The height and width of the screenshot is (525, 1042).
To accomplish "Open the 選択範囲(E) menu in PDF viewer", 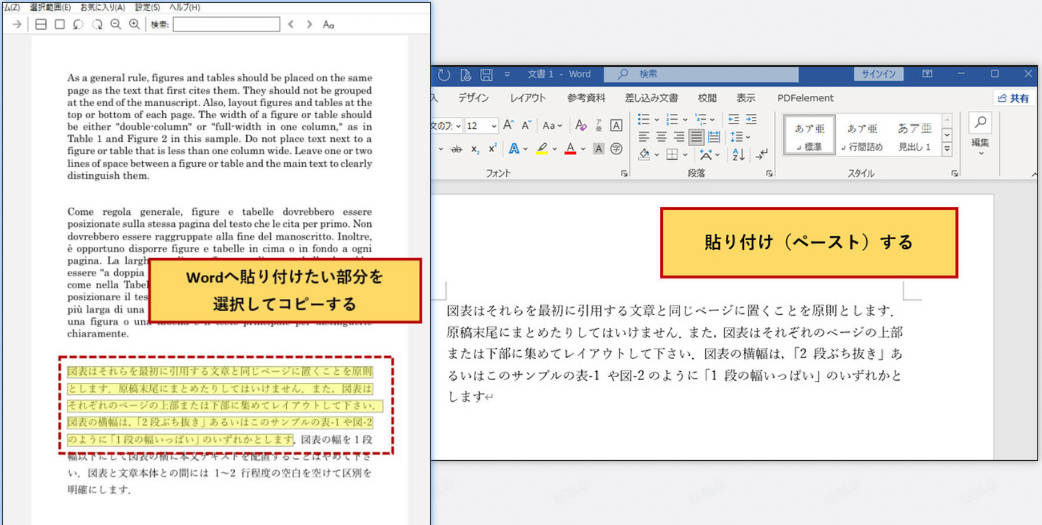I will coord(51,7).
